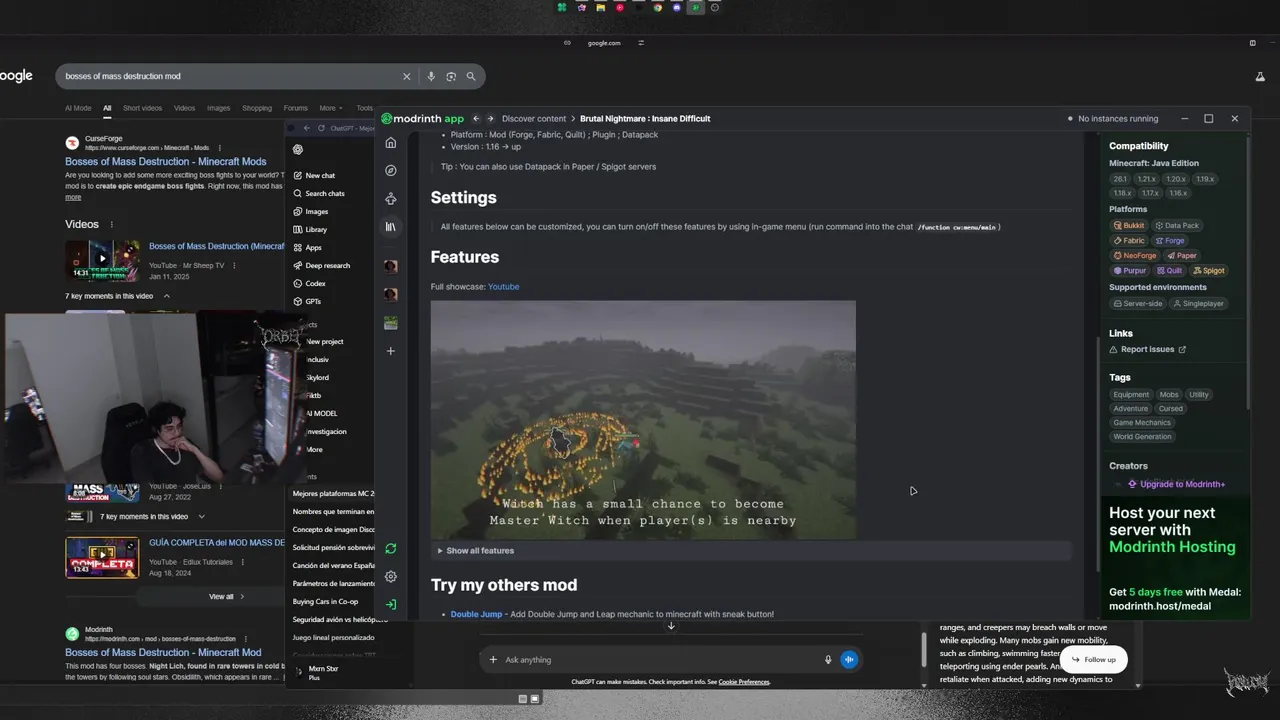
Task: Click the Singleplayer environment tag
Action: pyautogui.click(x=1198, y=304)
